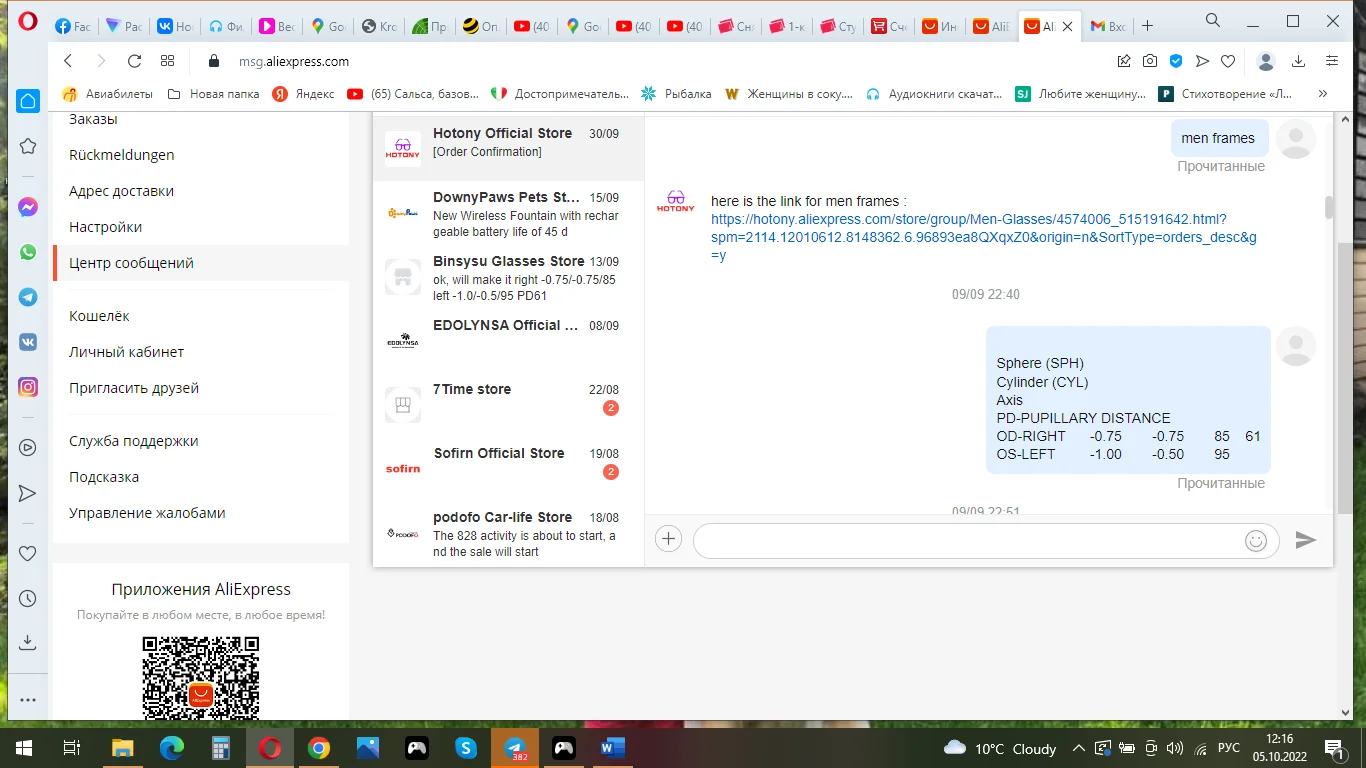Open the Яндекс bookmark
1366x768 pixels.
[x=304, y=94]
